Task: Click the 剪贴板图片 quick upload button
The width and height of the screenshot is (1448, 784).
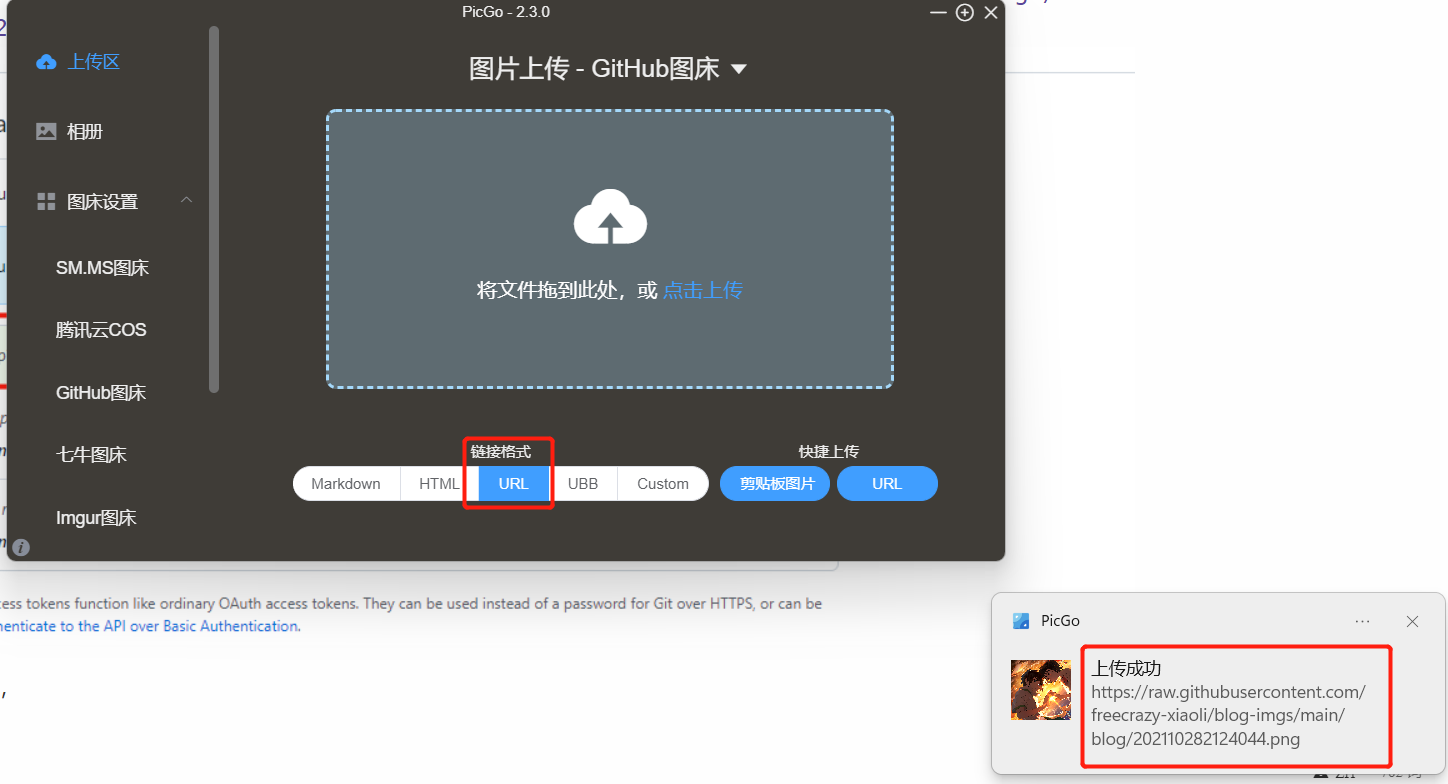Action: [775, 484]
